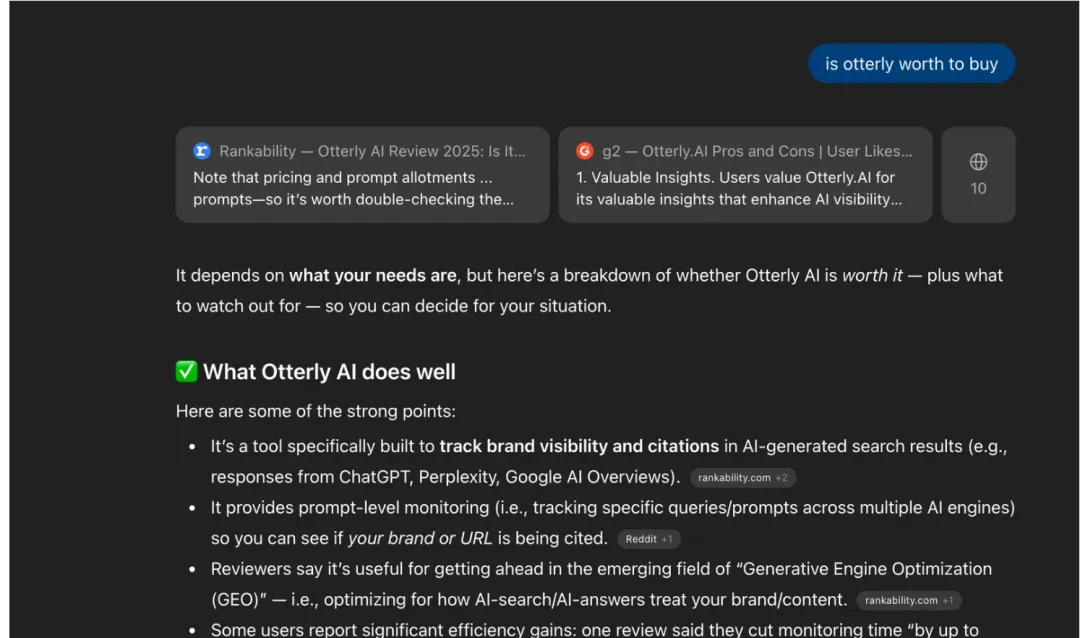This screenshot has height=638, width=1080.
Task: Expand the additional sources count showing 10
Action: point(978,188)
